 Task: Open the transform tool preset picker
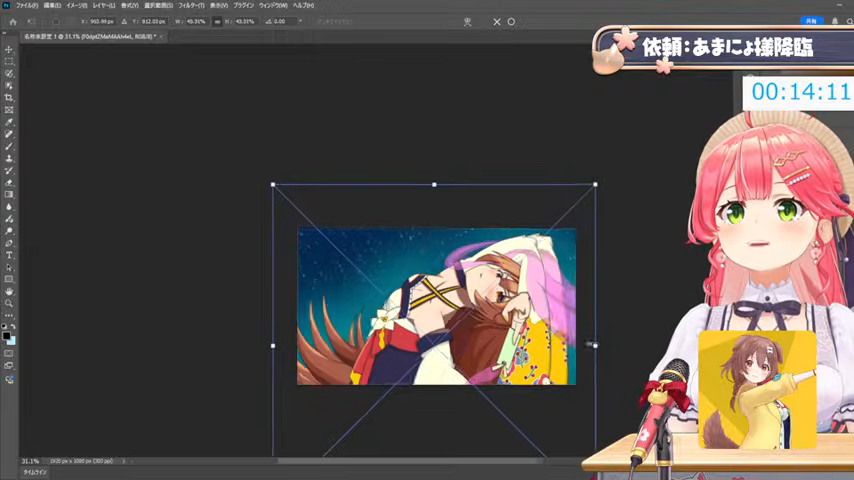[x=32, y=22]
